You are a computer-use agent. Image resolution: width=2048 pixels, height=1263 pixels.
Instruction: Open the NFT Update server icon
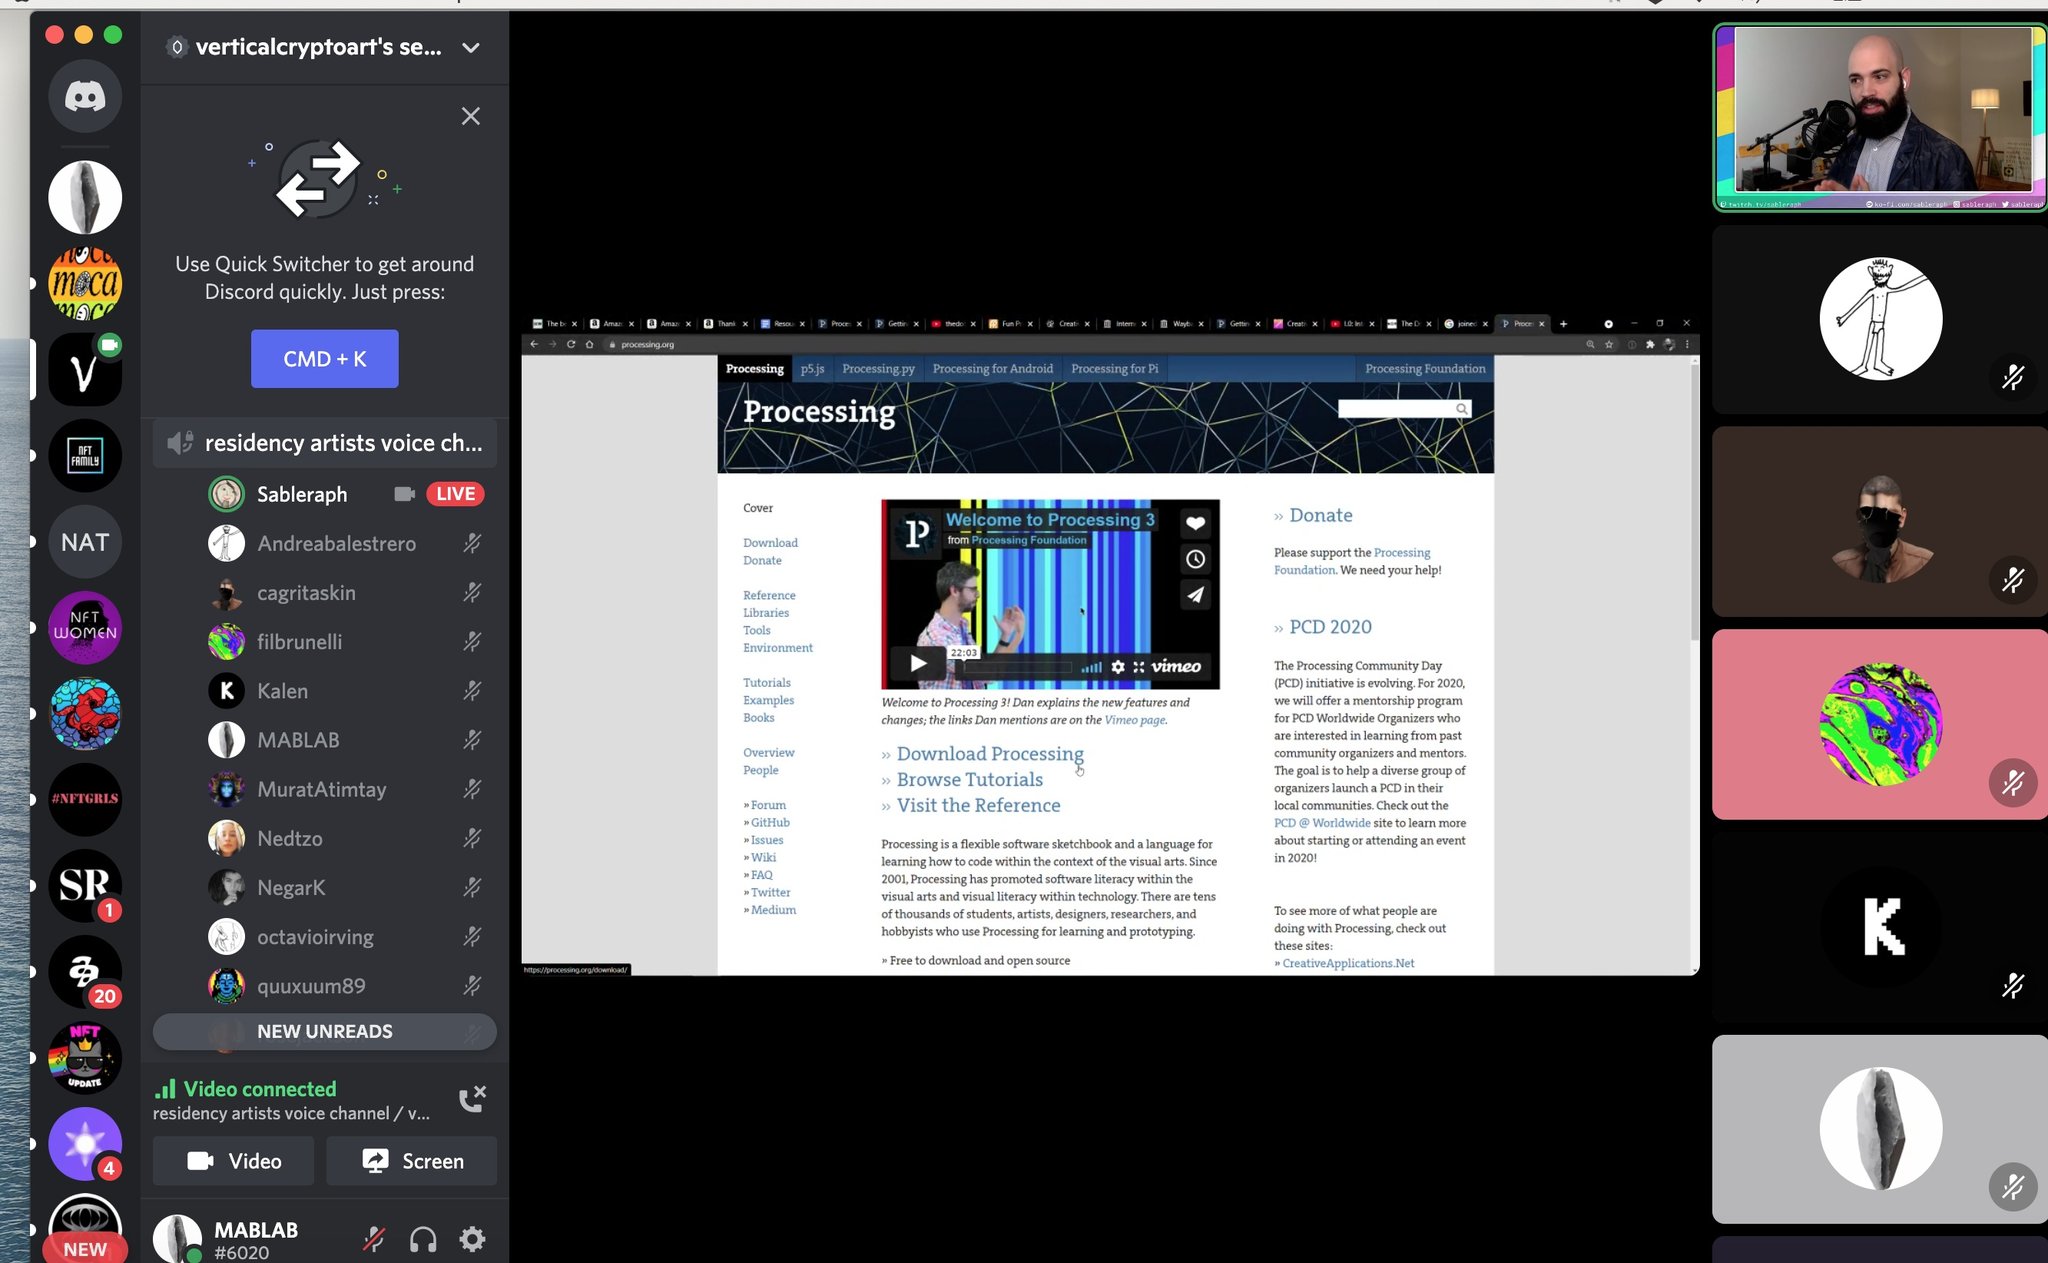(x=85, y=1057)
